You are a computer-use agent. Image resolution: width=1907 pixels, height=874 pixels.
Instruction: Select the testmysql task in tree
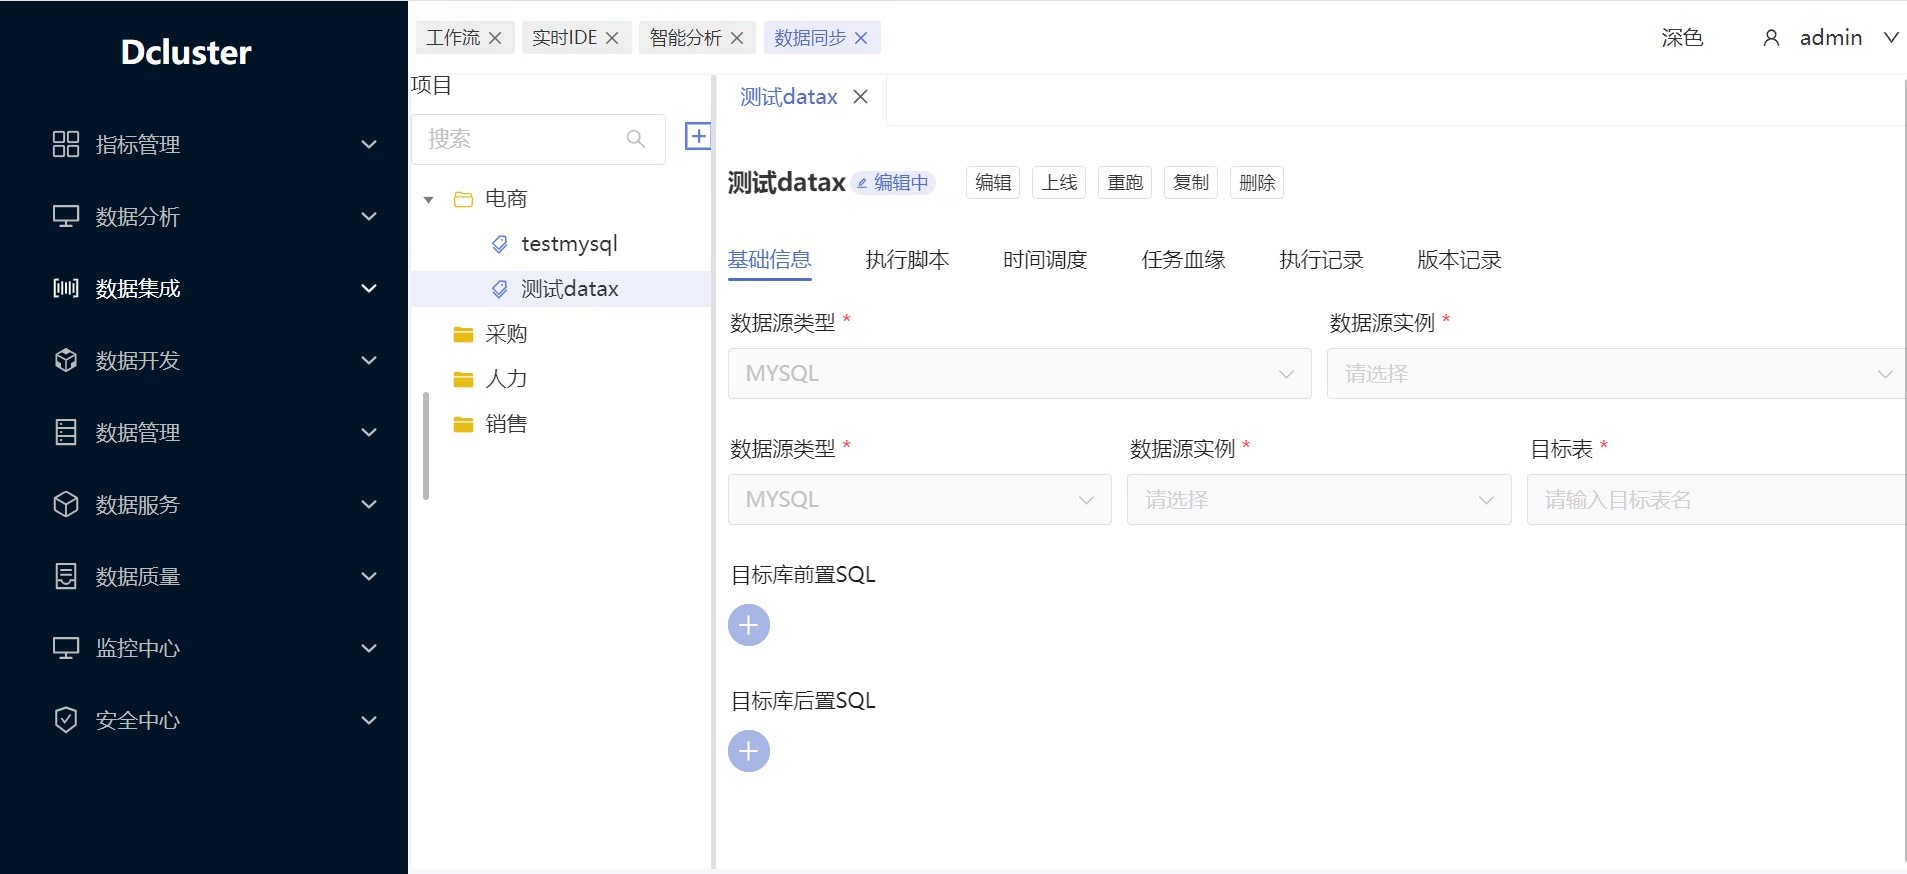568,244
